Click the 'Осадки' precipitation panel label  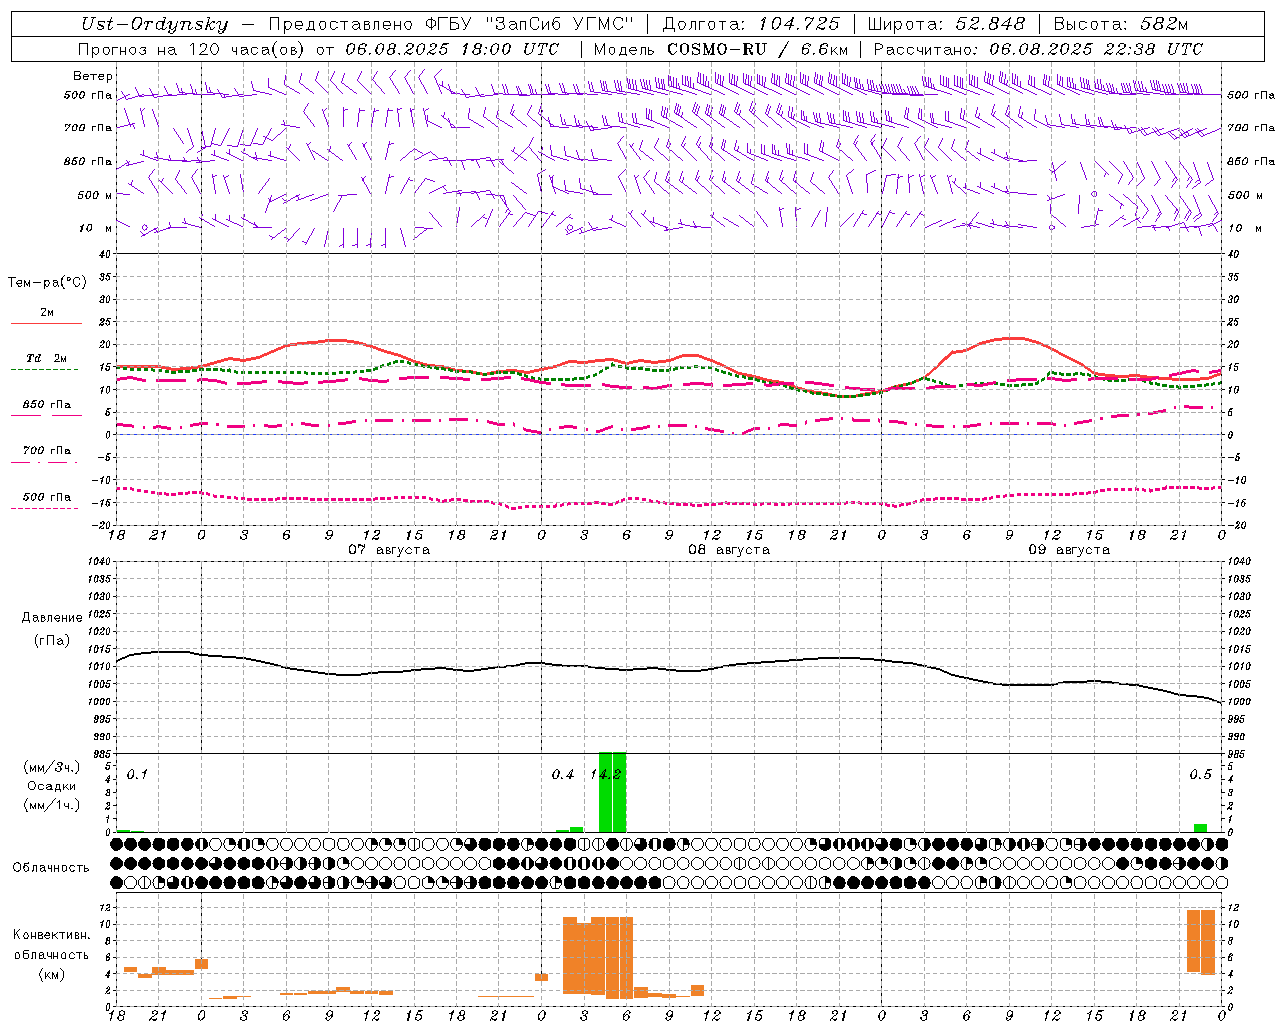click(52, 786)
